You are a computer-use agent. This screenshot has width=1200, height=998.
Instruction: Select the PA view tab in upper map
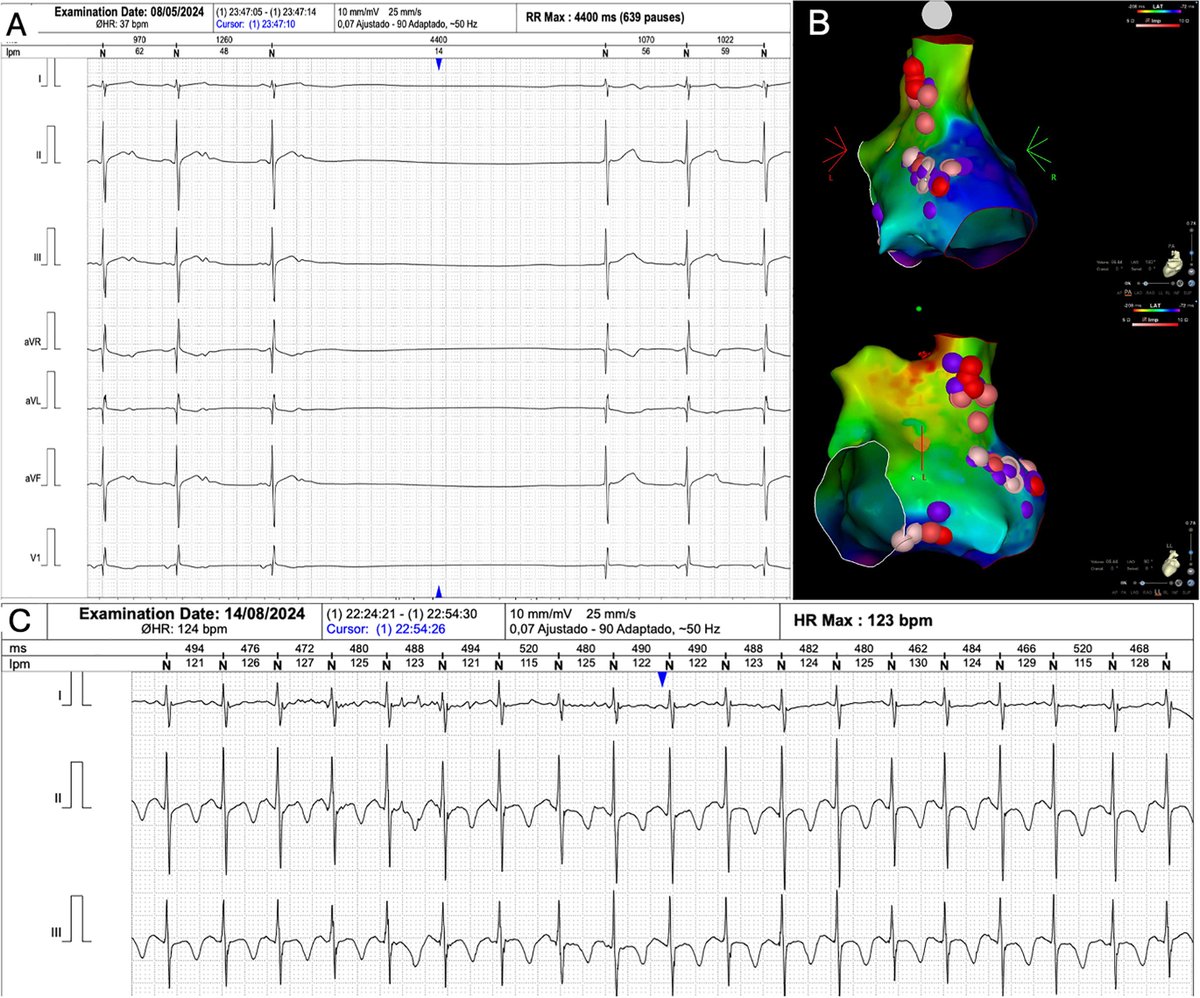pyautogui.click(x=1128, y=293)
